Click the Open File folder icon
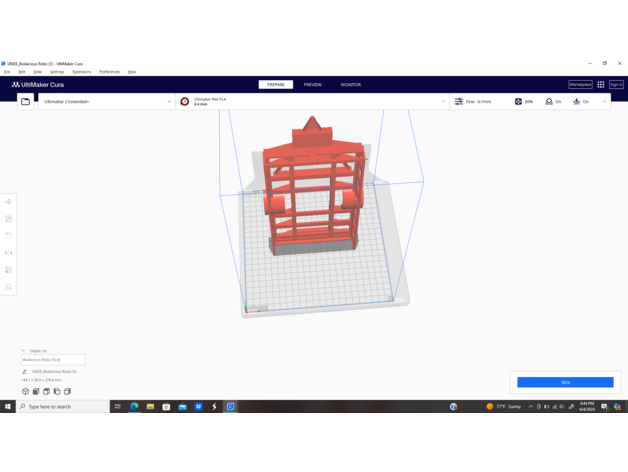Screen dimensions: 628x472 25,101
